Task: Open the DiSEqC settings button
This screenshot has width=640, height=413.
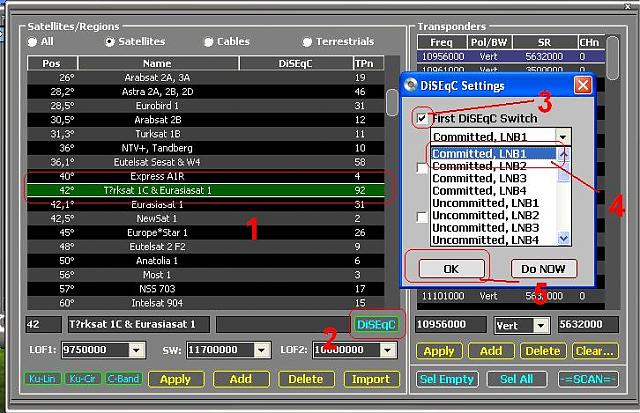Action: 376,324
